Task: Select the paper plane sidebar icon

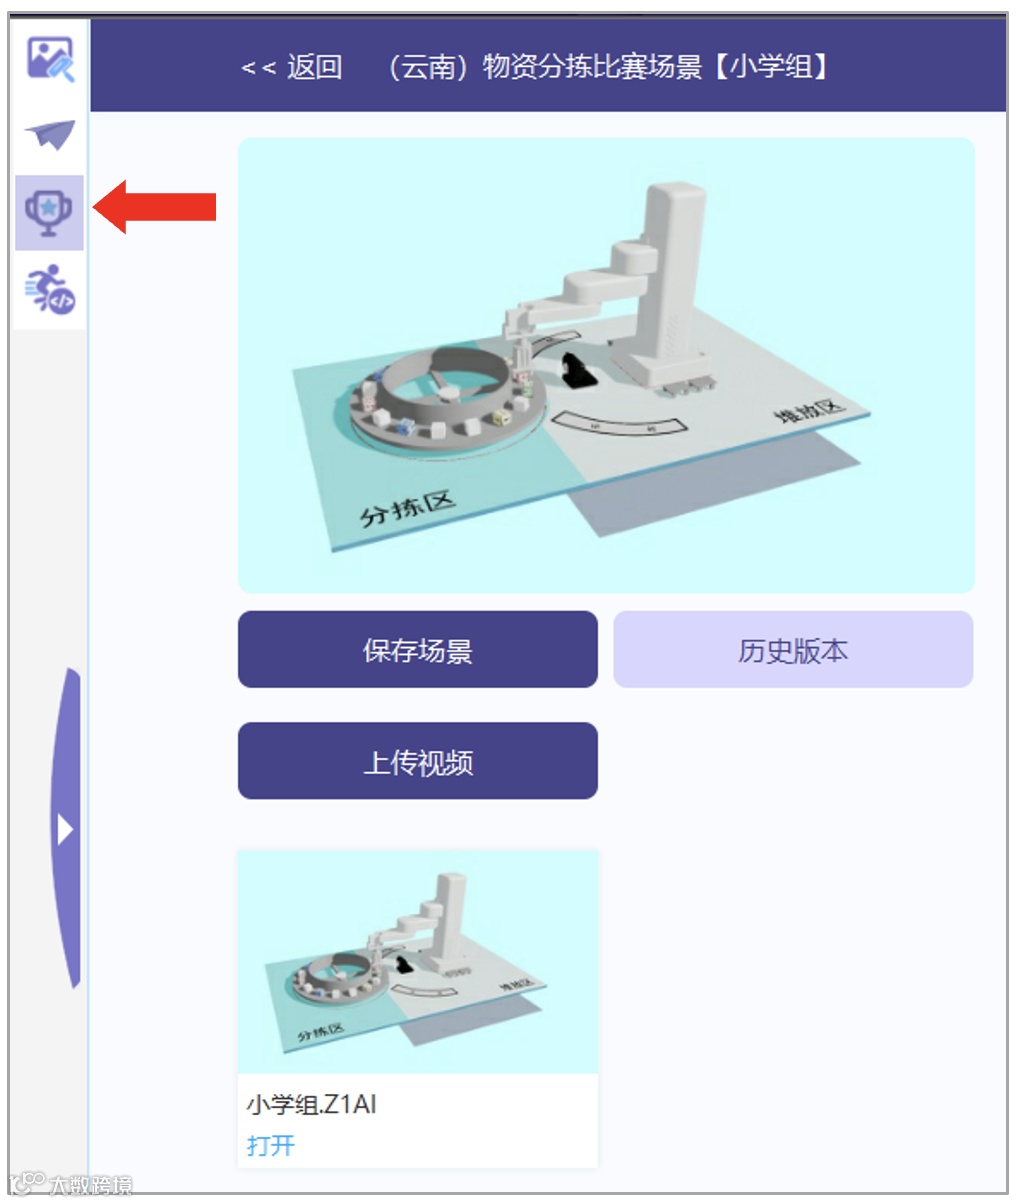Action: pos(50,134)
